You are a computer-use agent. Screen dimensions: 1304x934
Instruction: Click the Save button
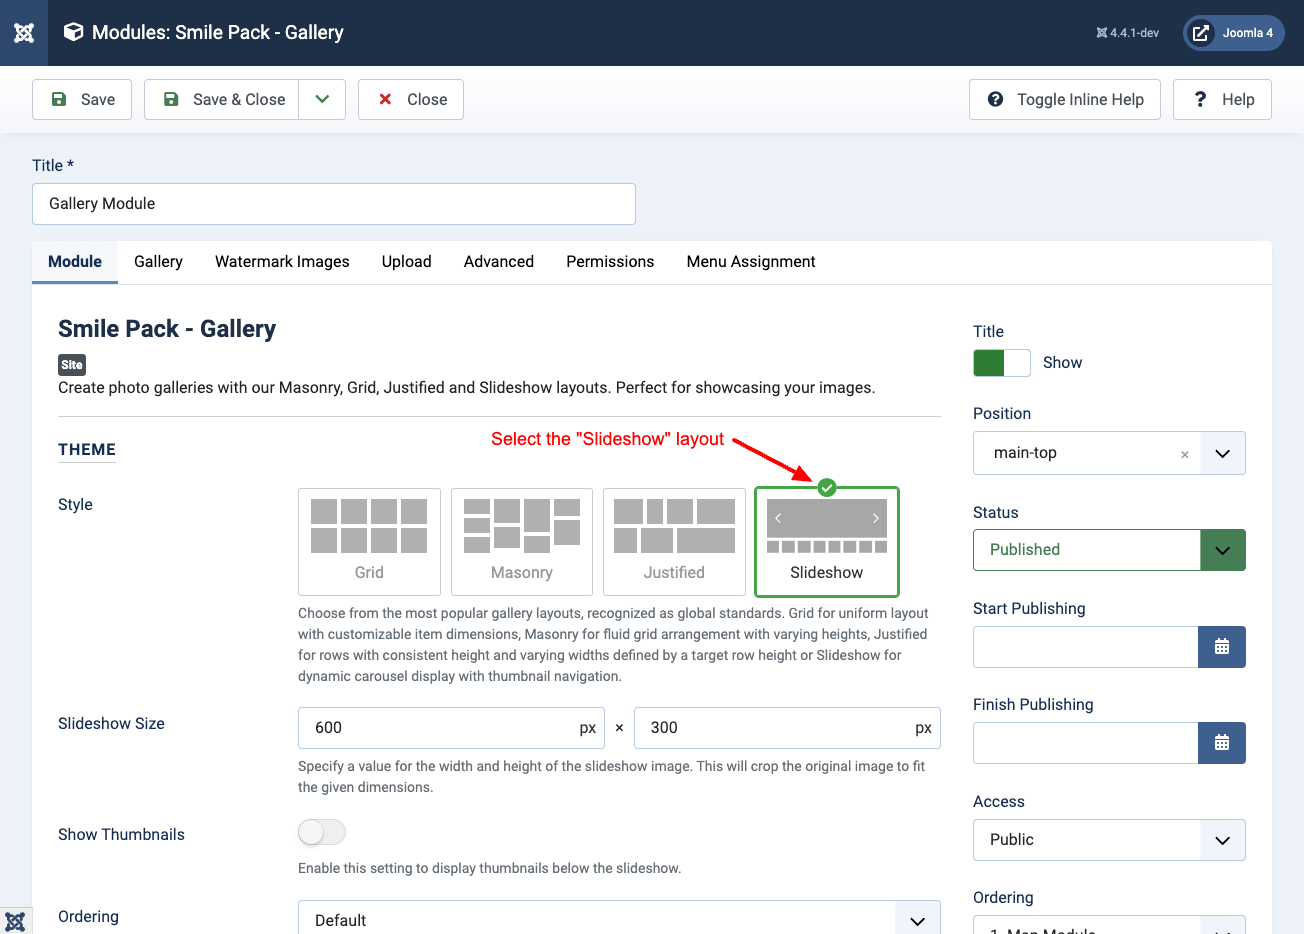pyautogui.click(x=82, y=99)
